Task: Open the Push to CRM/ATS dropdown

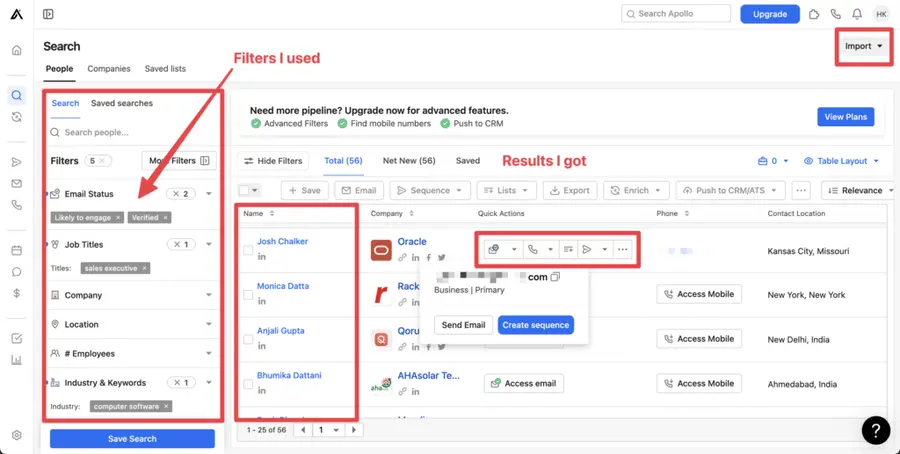Action: tap(730, 191)
